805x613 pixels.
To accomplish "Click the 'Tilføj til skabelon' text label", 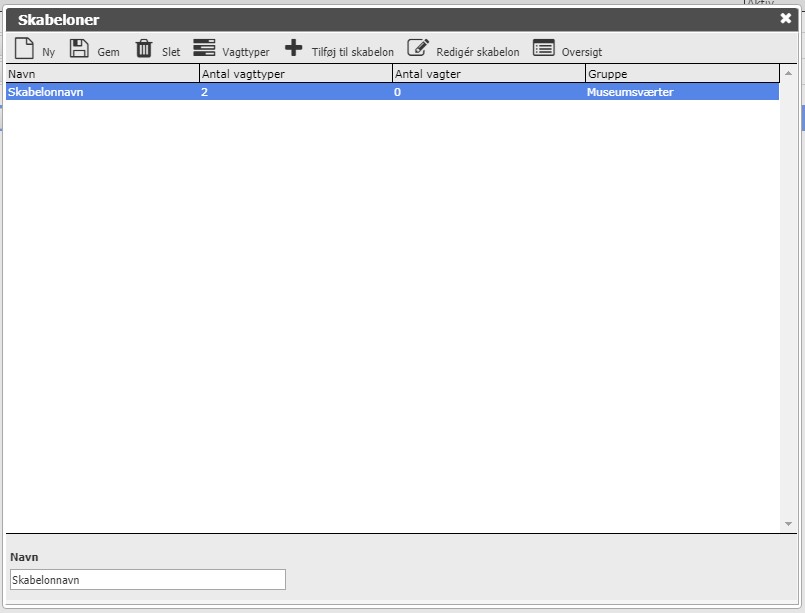I will click(x=352, y=52).
